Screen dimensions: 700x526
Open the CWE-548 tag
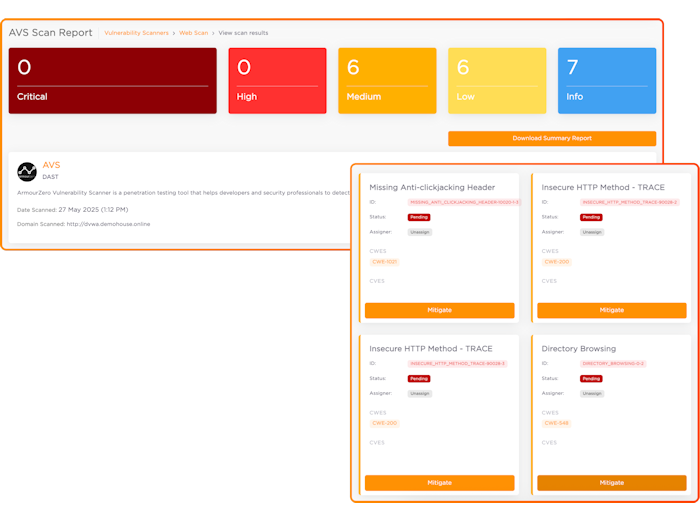tap(556, 423)
